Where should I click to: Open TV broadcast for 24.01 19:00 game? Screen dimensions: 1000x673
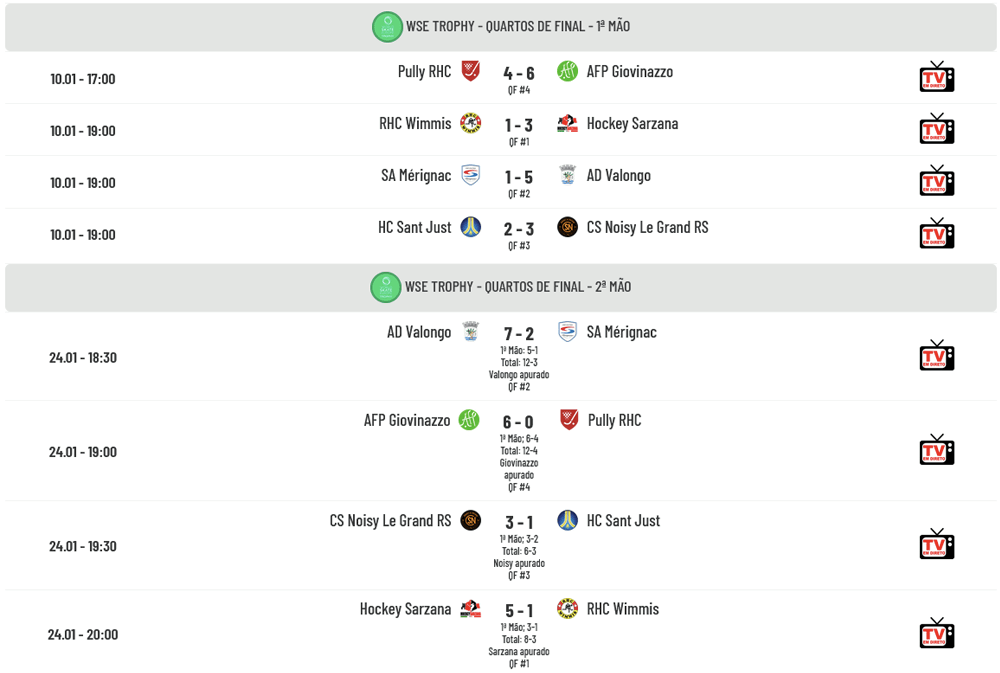(936, 450)
